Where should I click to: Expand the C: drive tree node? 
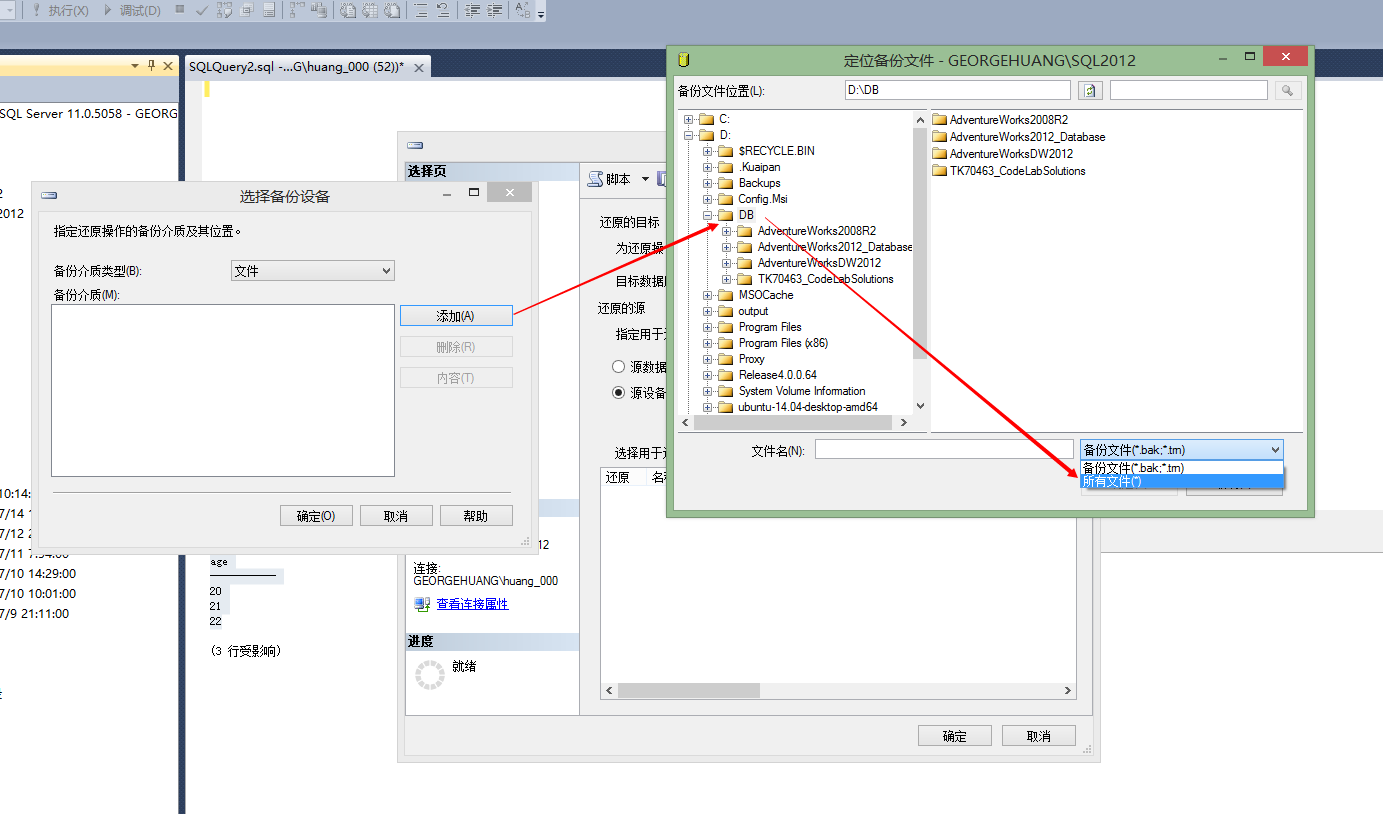(689, 119)
